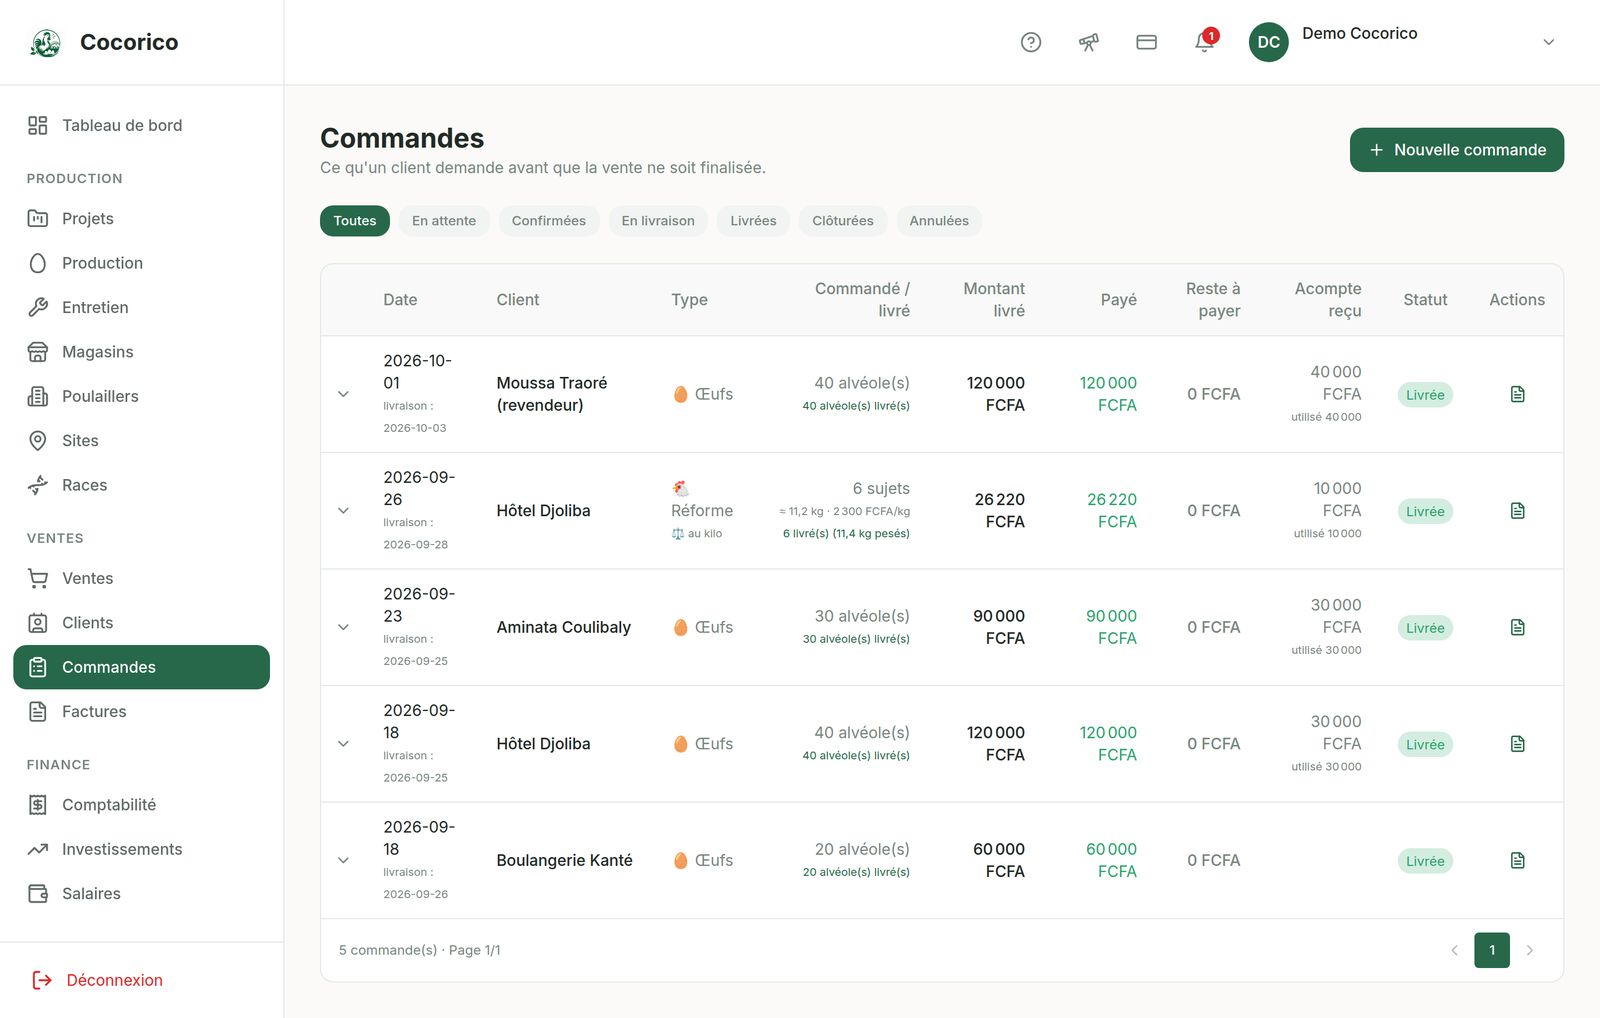Open the help question mark icon
This screenshot has width=1600, height=1018.
click(x=1031, y=42)
